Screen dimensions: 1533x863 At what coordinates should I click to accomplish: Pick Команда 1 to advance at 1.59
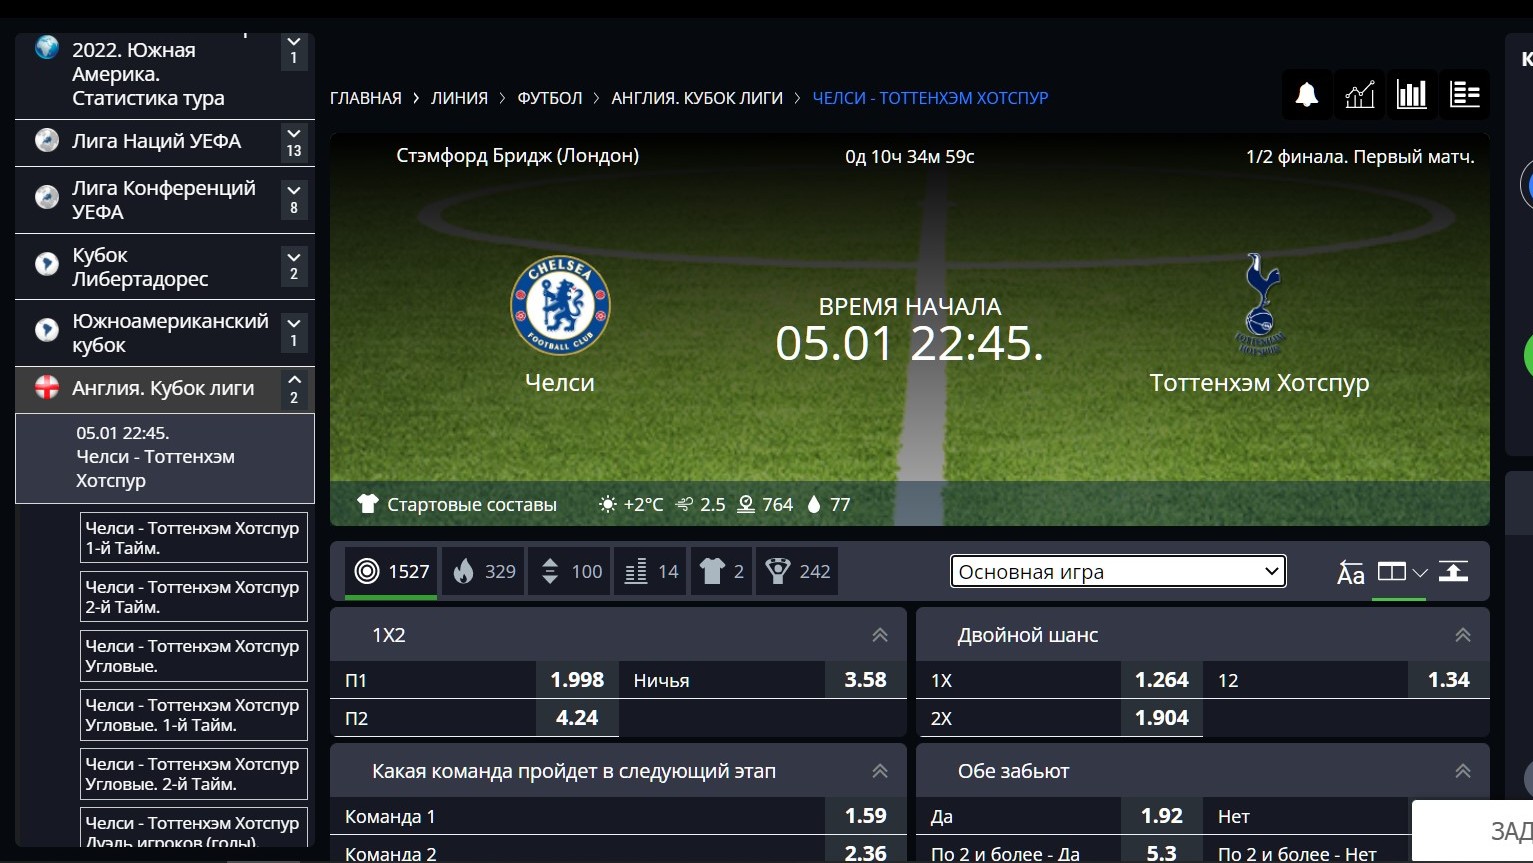pos(866,816)
